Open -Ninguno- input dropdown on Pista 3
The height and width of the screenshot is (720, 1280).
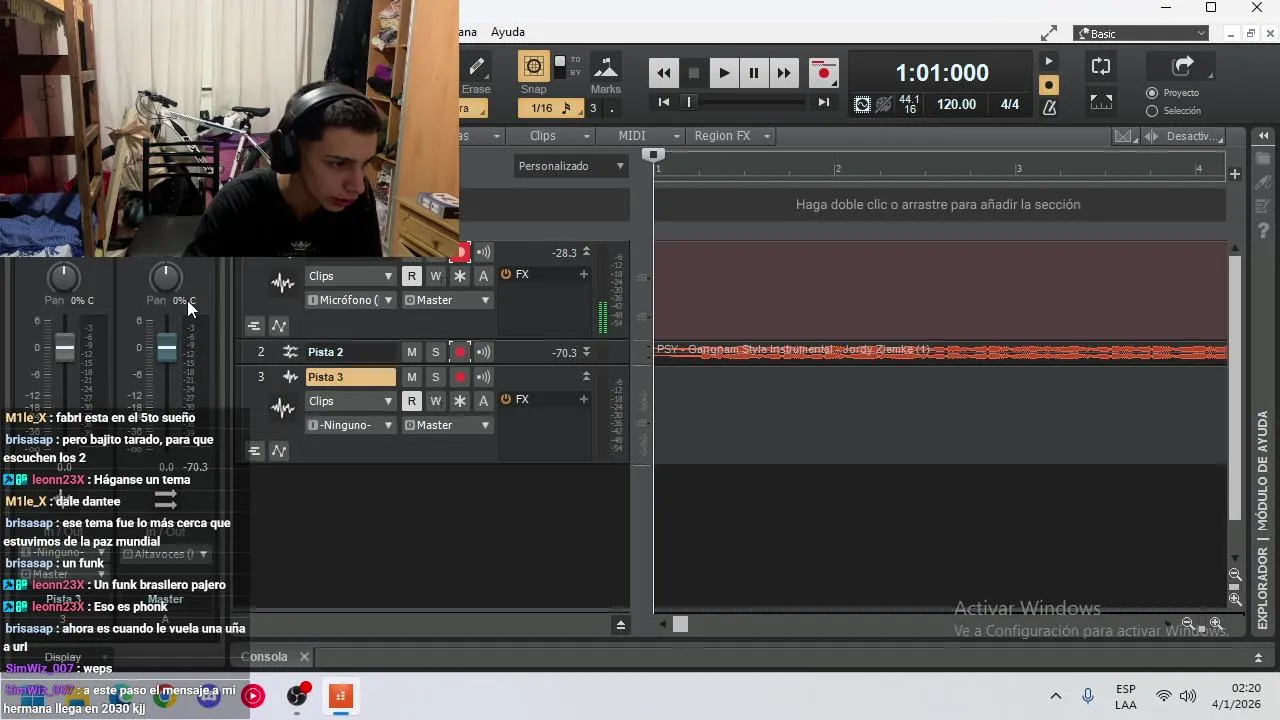click(x=350, y=425)
